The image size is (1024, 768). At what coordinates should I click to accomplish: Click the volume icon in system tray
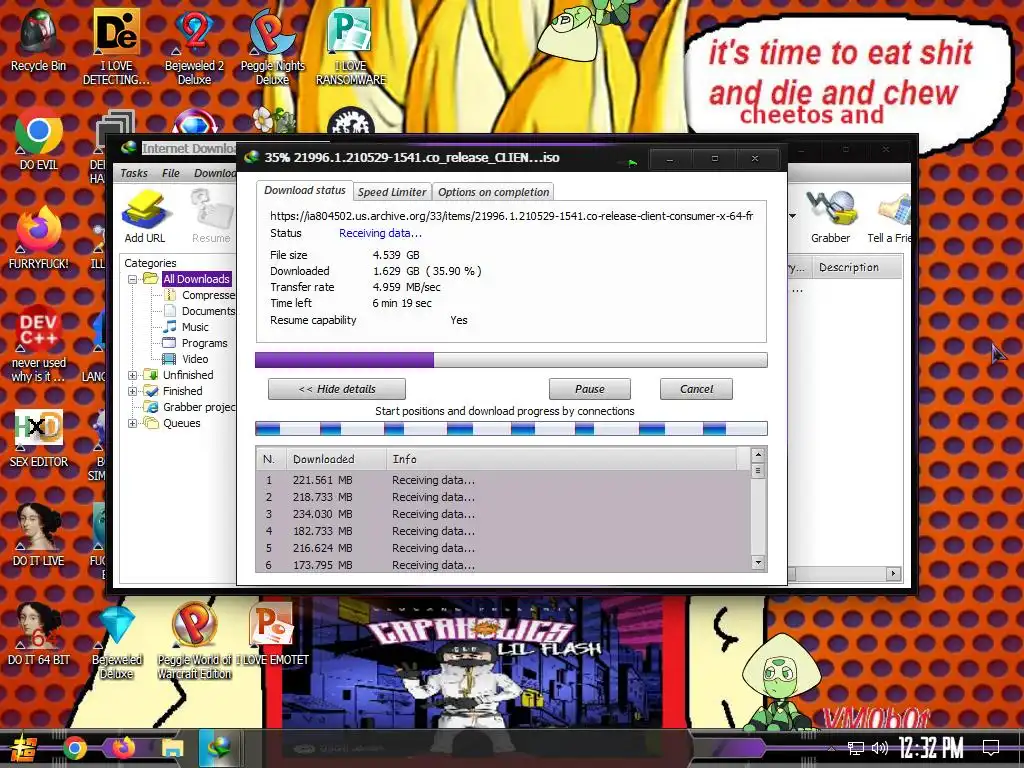coord(880,748)
